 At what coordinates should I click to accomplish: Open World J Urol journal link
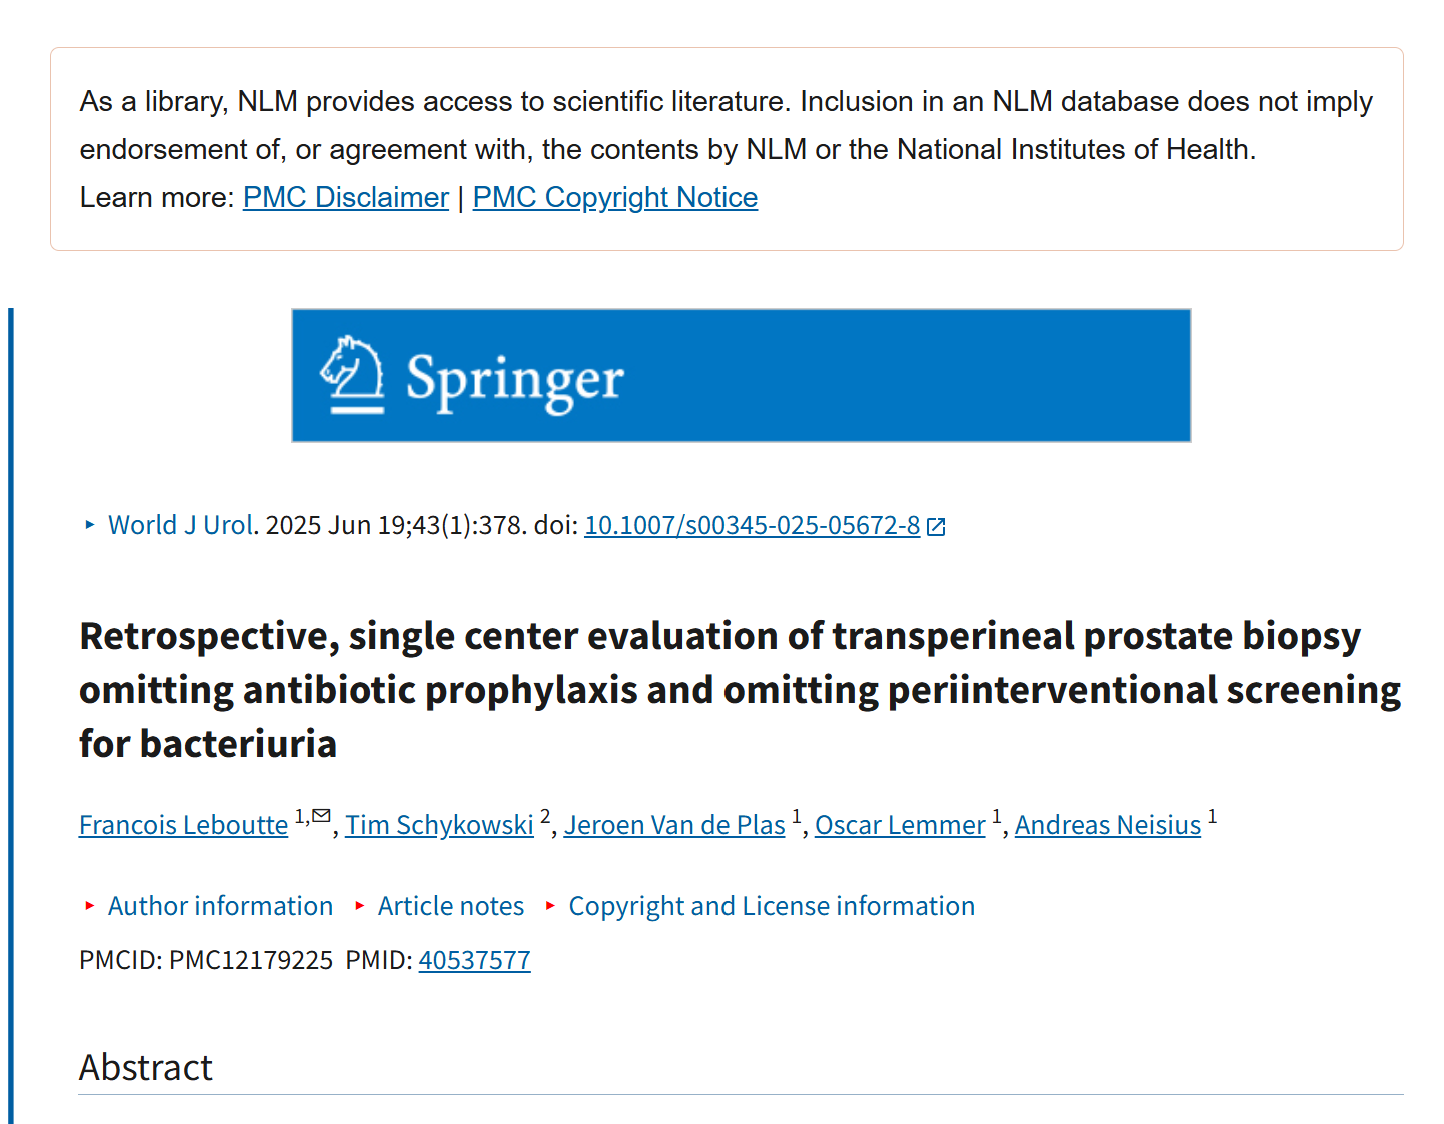pyautogui.click(x=180, y=525)
